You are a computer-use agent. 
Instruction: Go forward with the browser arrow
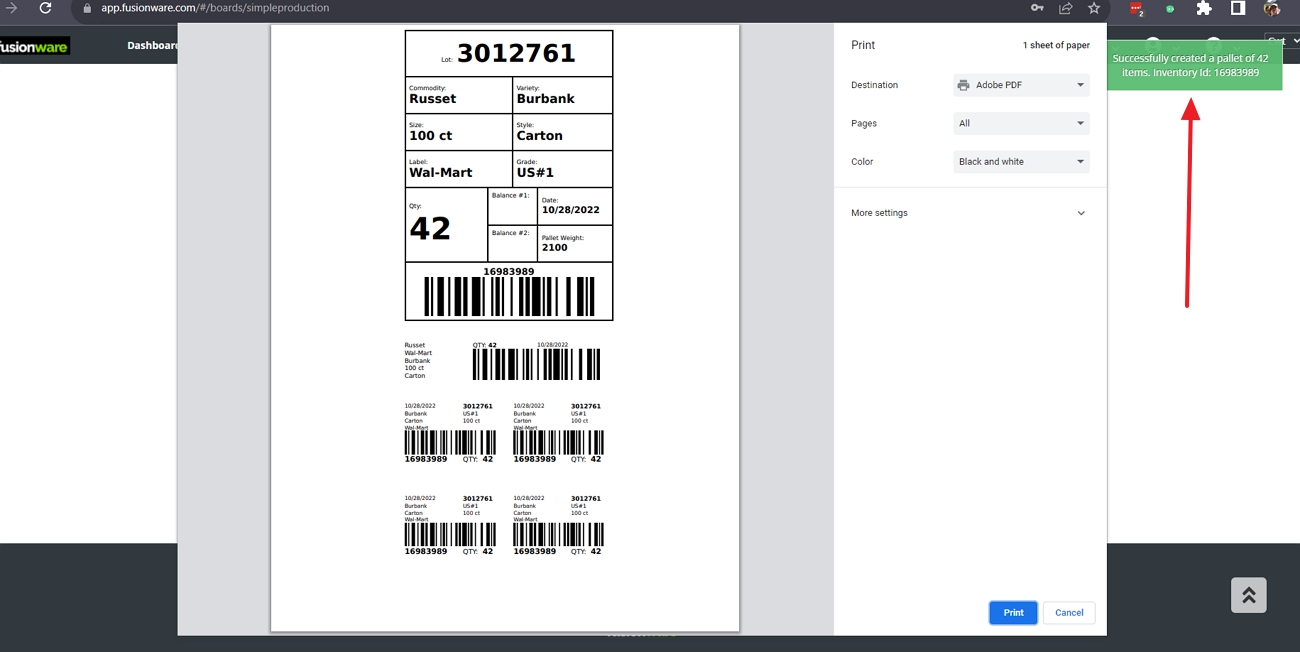click(12, 8)
